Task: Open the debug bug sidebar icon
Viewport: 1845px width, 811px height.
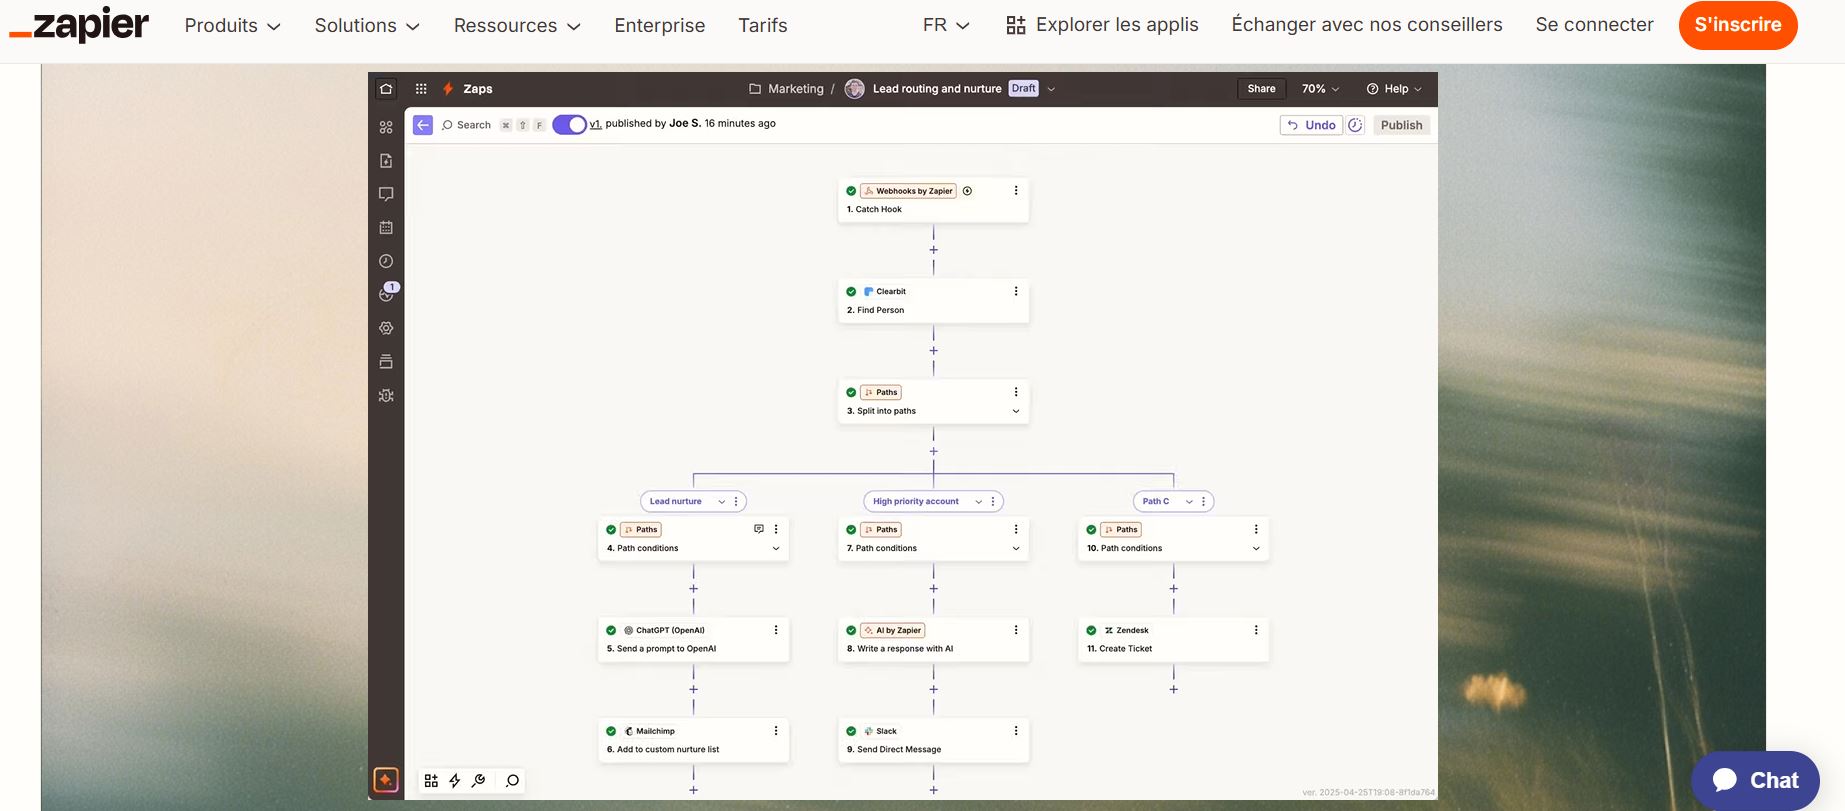Action: click(386, 396)
